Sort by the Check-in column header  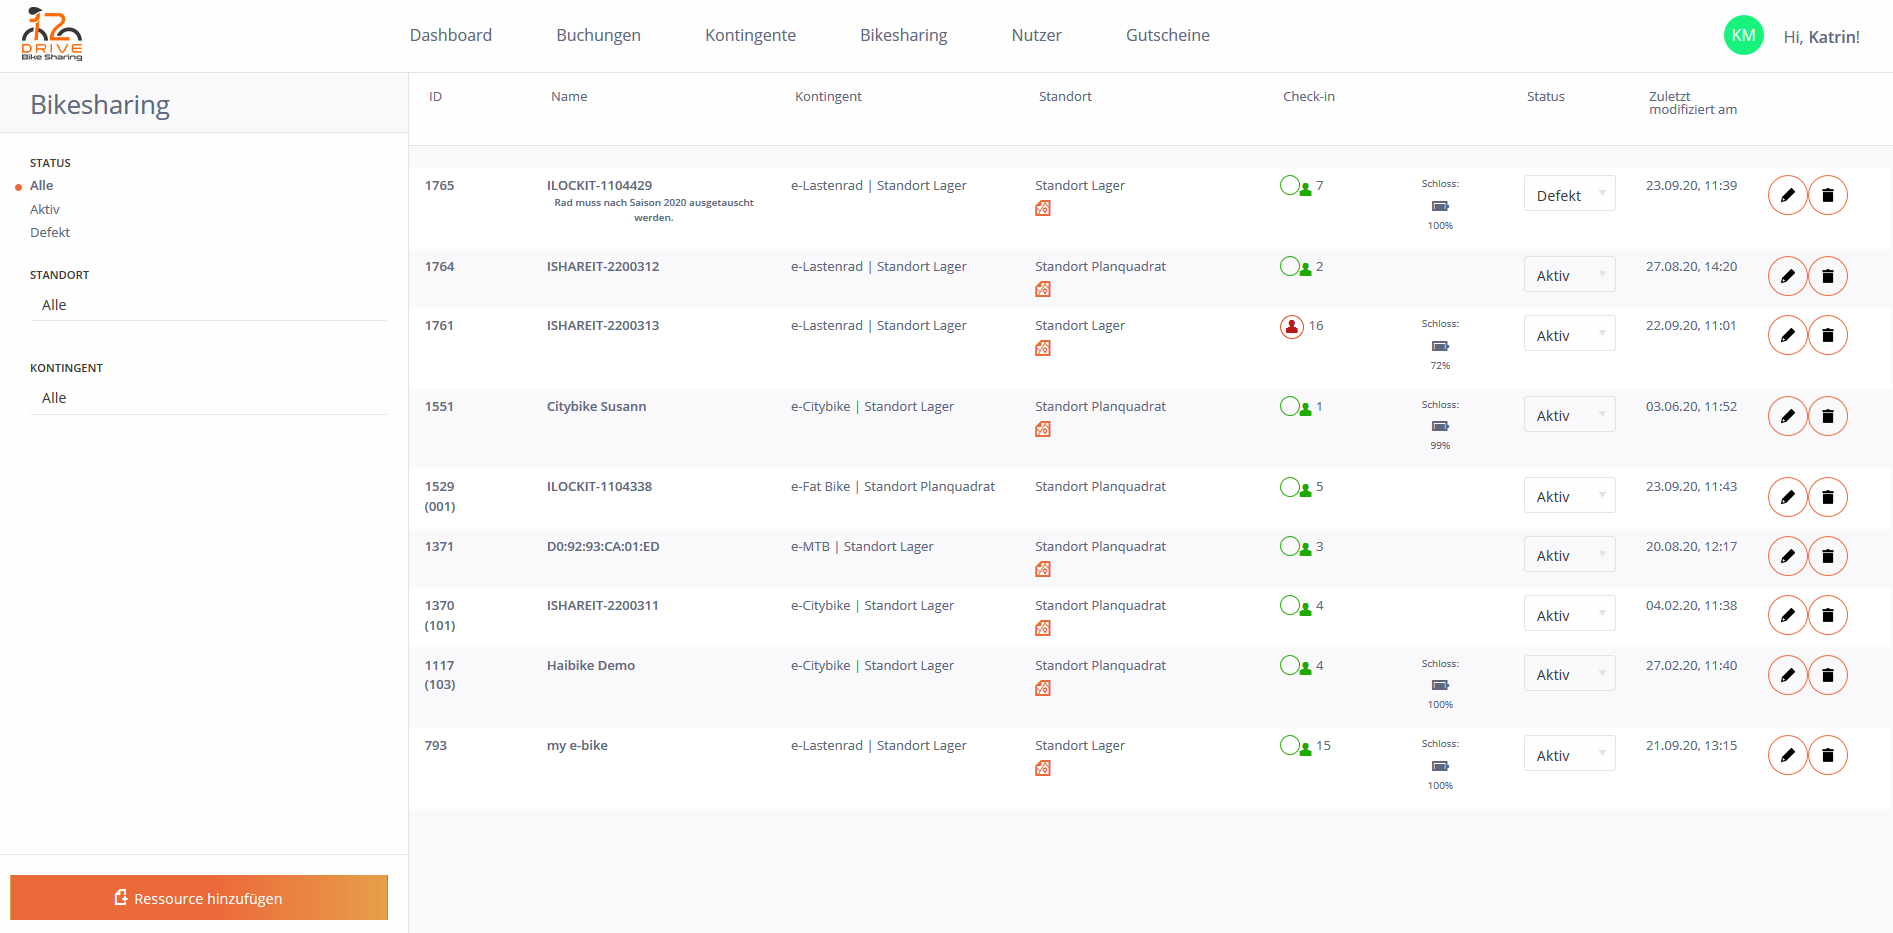(x=1308, y=96)
